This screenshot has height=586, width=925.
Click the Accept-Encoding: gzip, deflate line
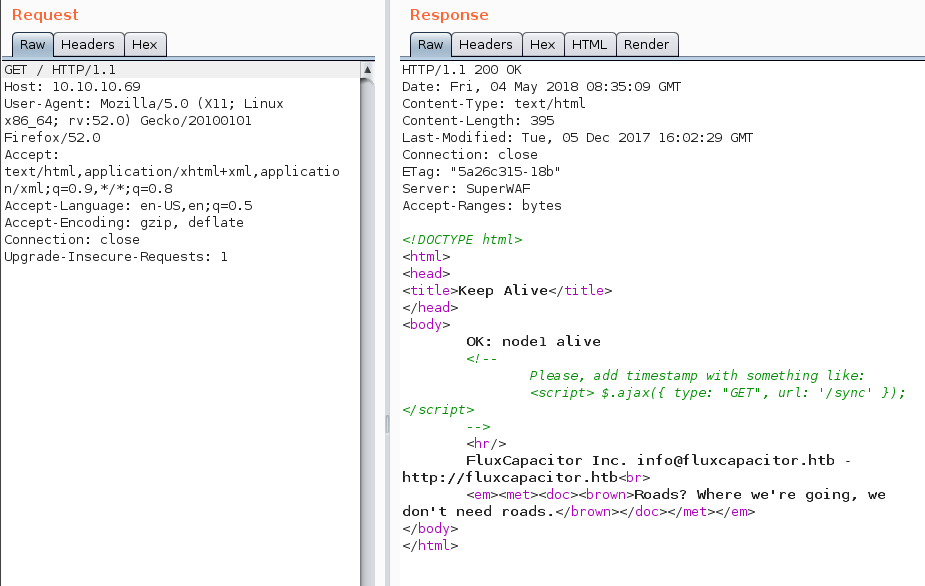(124, 223)
